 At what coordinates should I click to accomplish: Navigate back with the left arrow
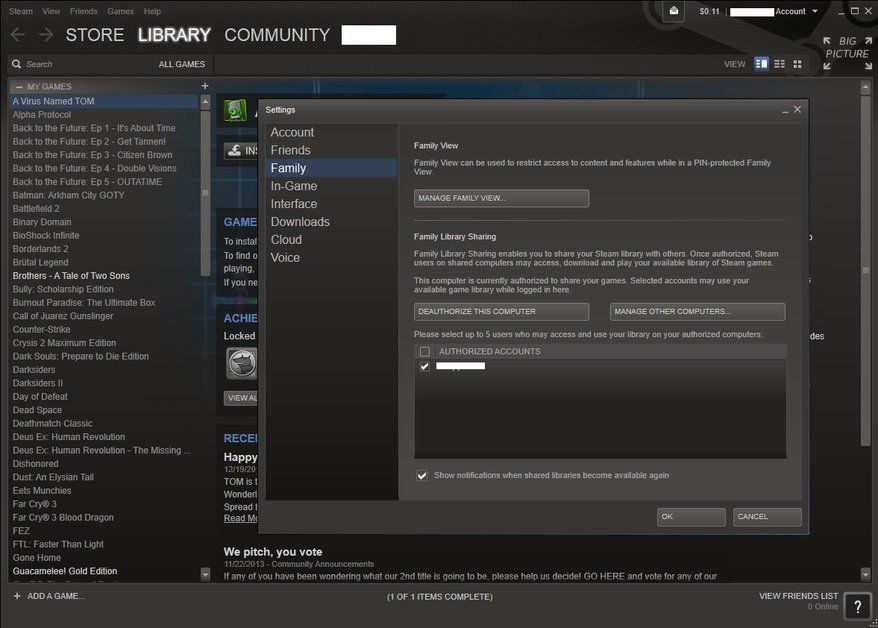[17, 34]
